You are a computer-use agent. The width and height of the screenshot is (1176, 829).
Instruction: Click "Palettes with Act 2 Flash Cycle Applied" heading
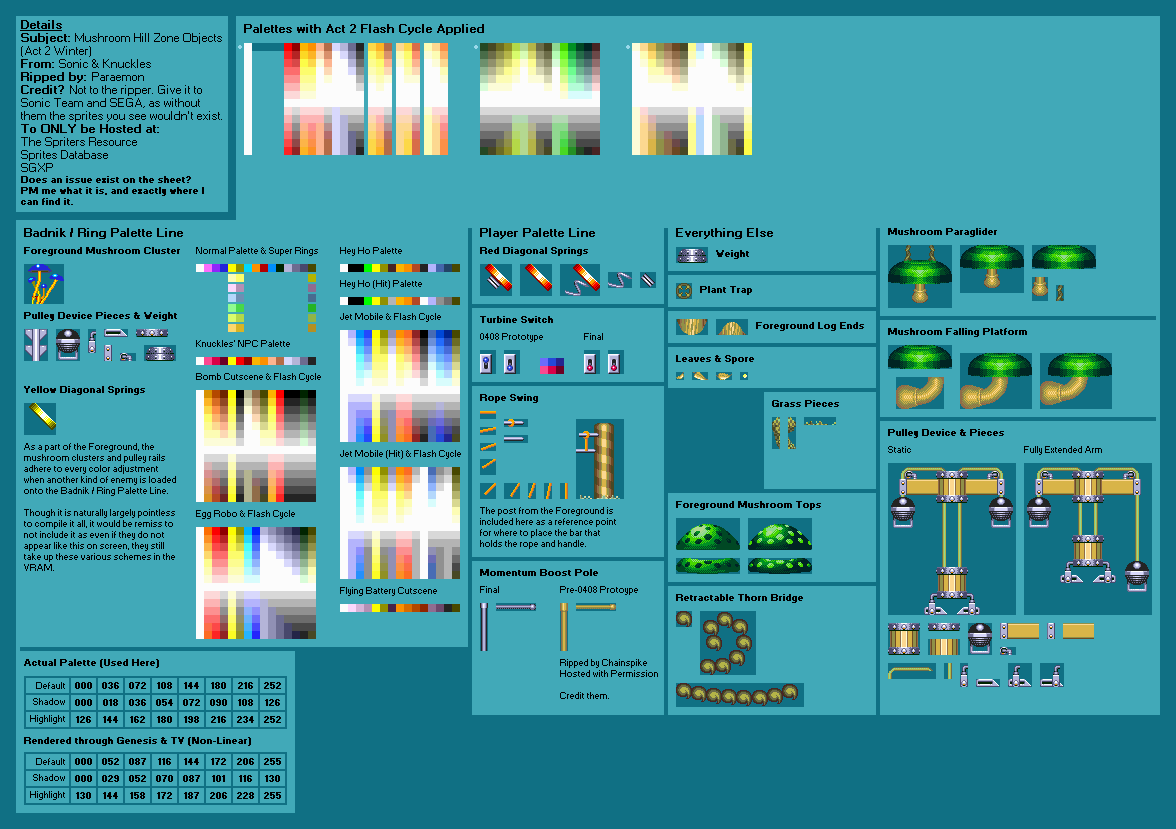364,29
